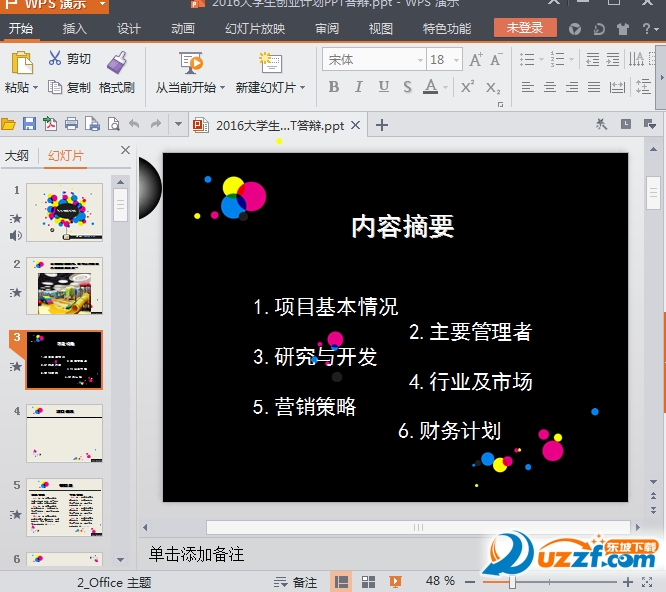Center align text

[x=550, y=87]
